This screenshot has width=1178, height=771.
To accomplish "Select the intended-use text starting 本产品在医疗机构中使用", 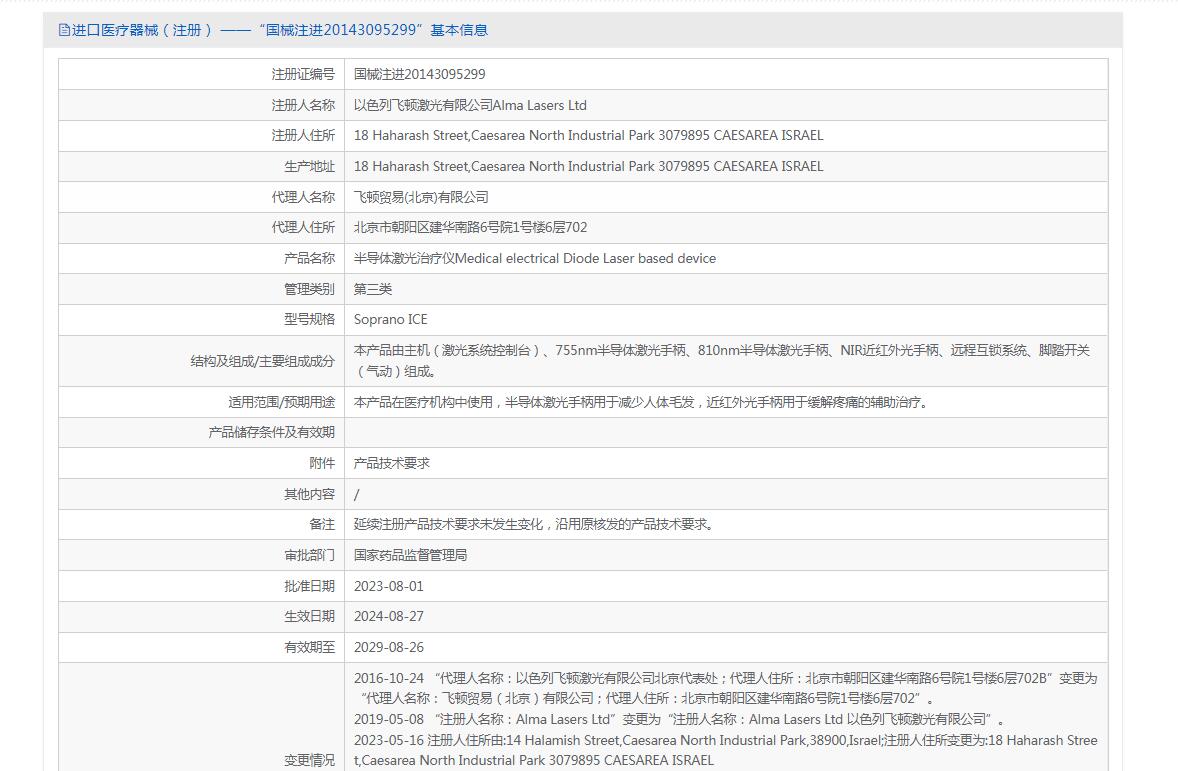I will (642, 402).
